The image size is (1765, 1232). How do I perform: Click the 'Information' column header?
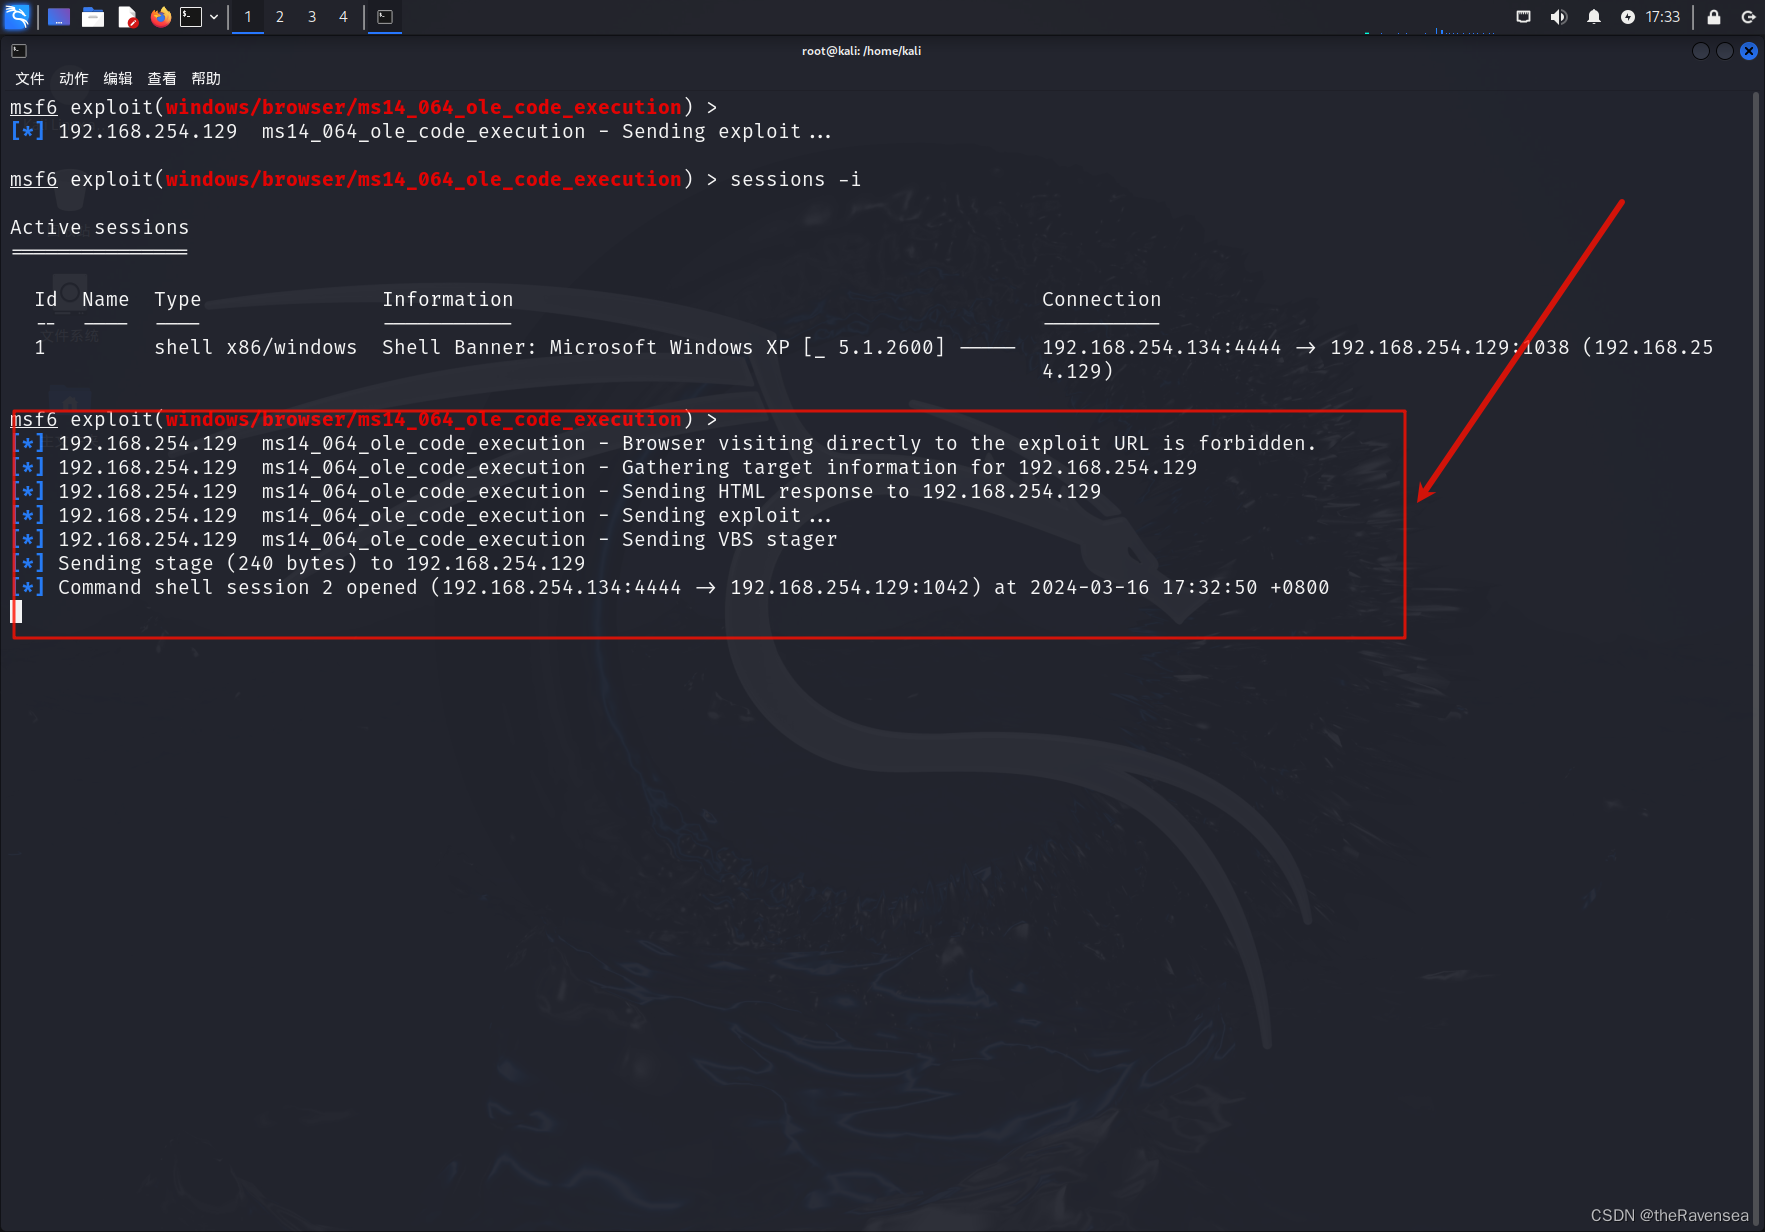coord(448,299)
